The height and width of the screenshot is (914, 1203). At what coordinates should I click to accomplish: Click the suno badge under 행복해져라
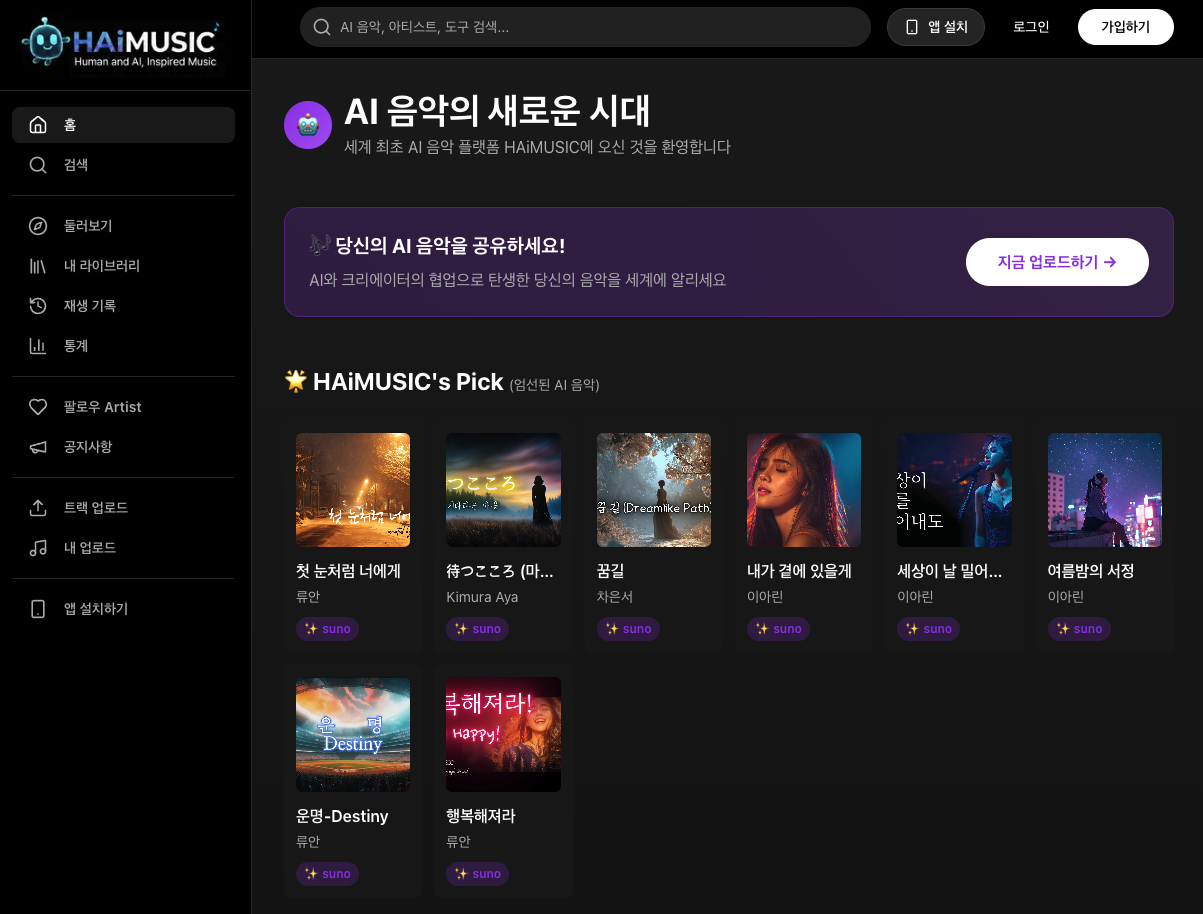(477, 874)
